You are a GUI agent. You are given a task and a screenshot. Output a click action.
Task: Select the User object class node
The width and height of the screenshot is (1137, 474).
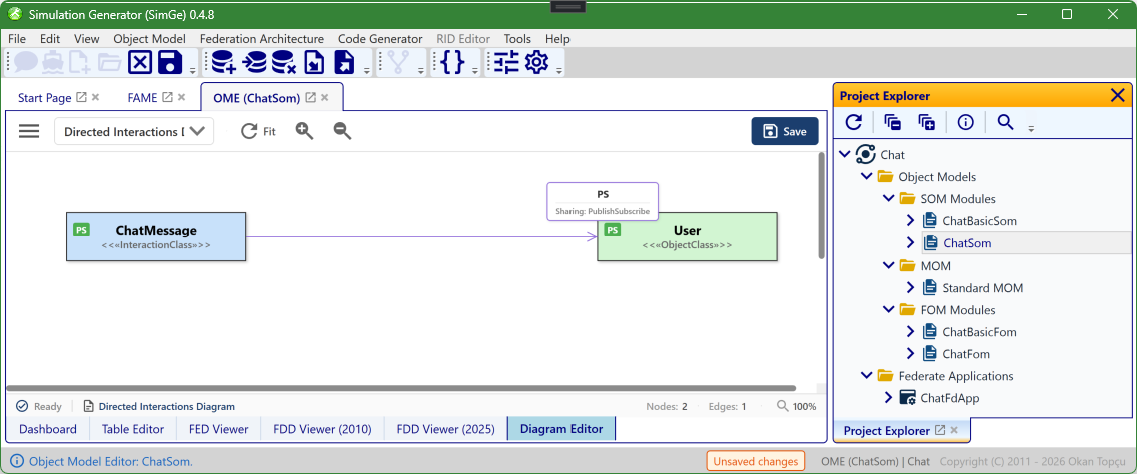coord(687,236)
